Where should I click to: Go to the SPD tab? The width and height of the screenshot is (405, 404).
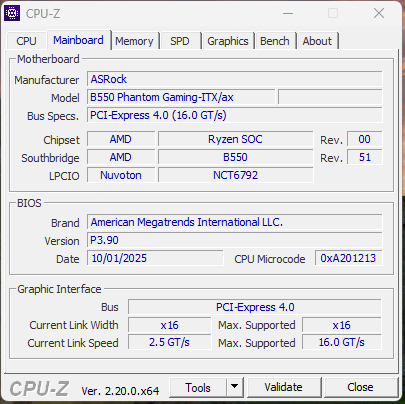[180, 41]
